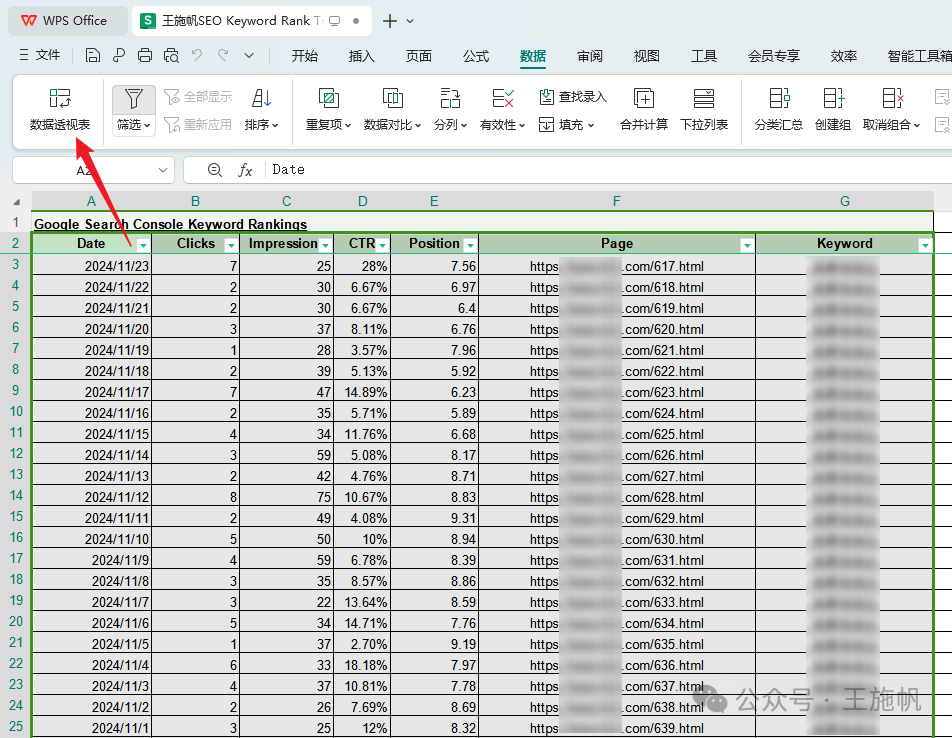The width and height of the screenshot is (952, 738).
Task: Open the Date column filter dropdown
Action: click(143, 245)
